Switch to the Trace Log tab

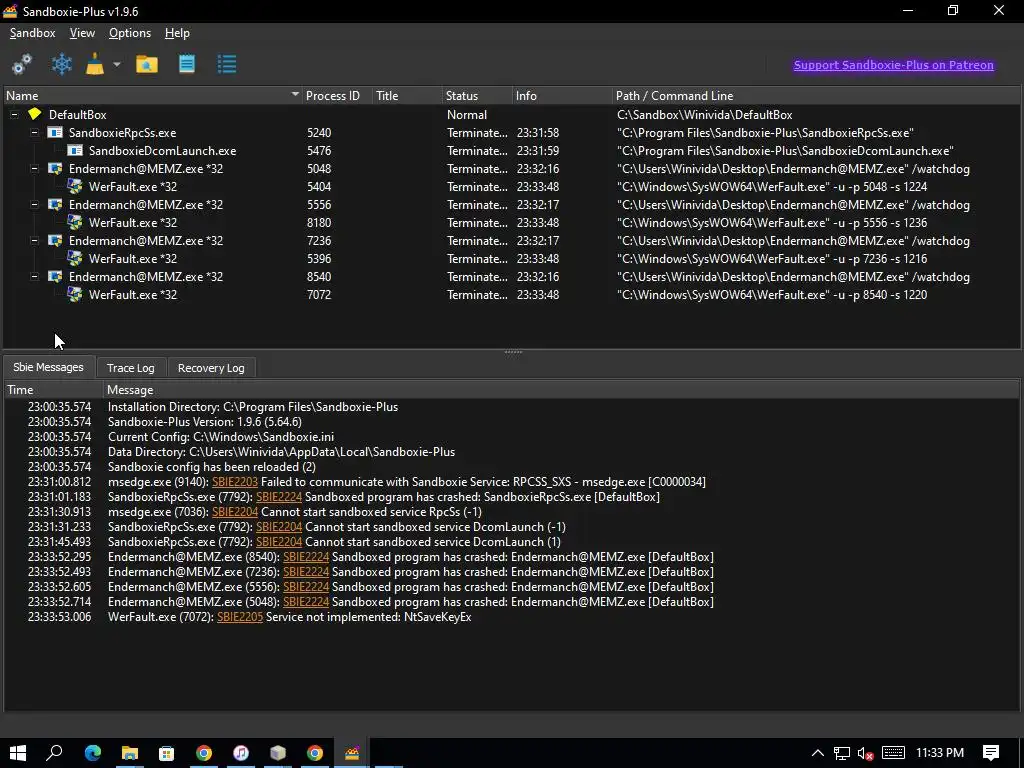(x=131, y=368)
